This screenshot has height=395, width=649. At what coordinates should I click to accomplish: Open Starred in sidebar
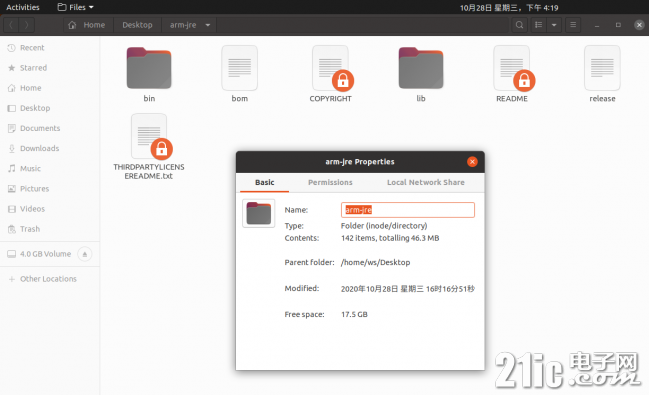pyautogui.click(x=50, y=67)
